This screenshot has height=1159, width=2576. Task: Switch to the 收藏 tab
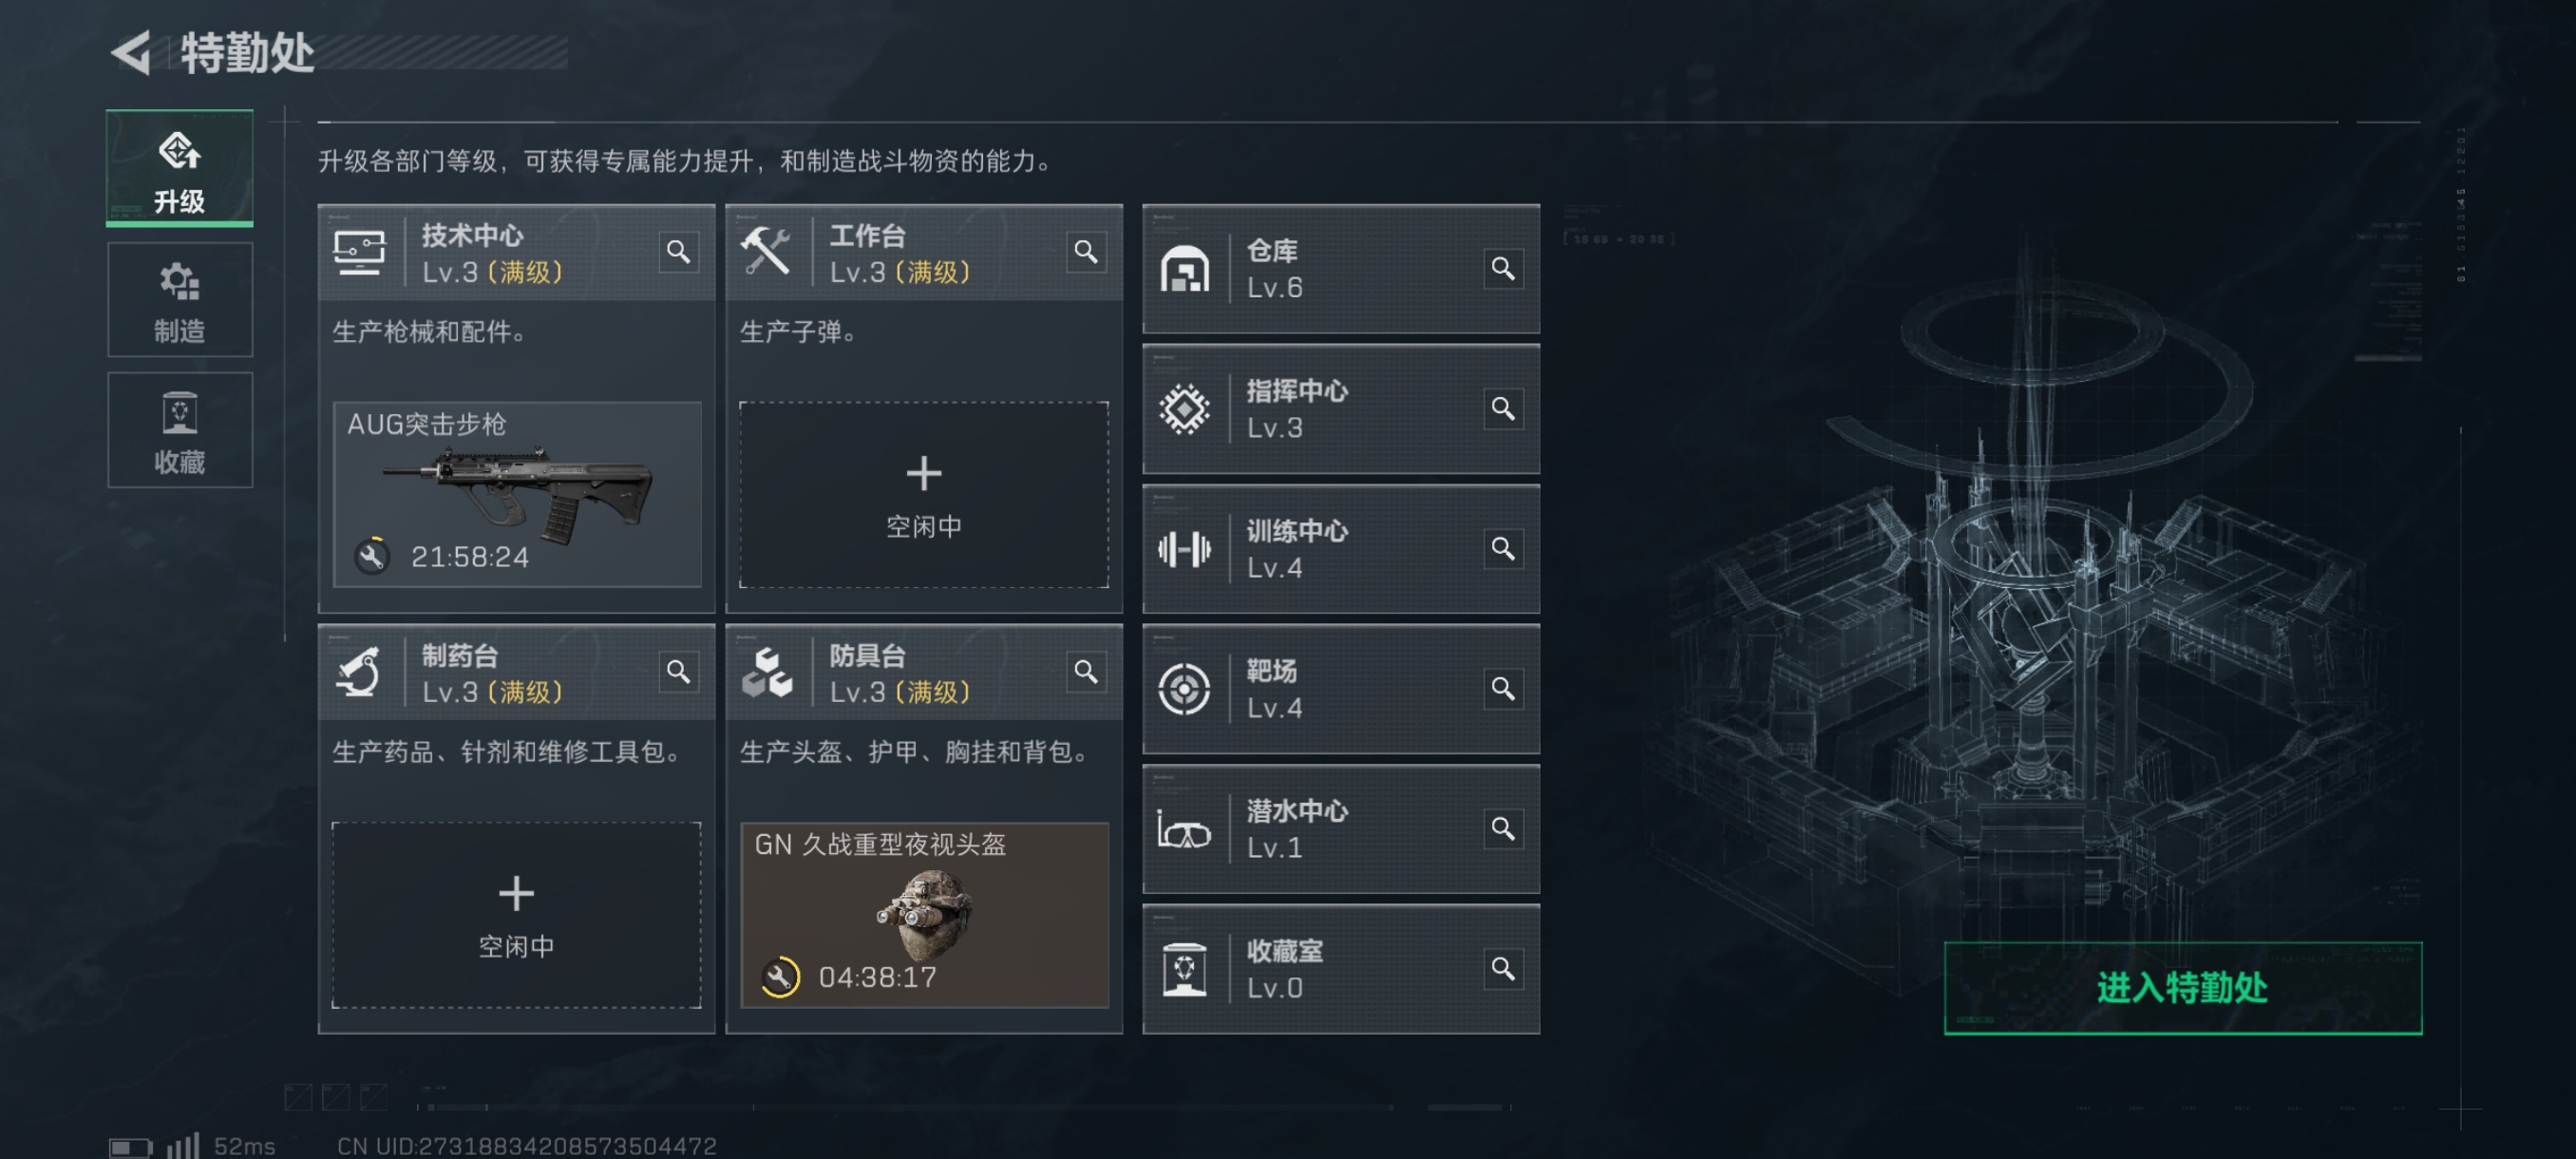pos(180,430)
